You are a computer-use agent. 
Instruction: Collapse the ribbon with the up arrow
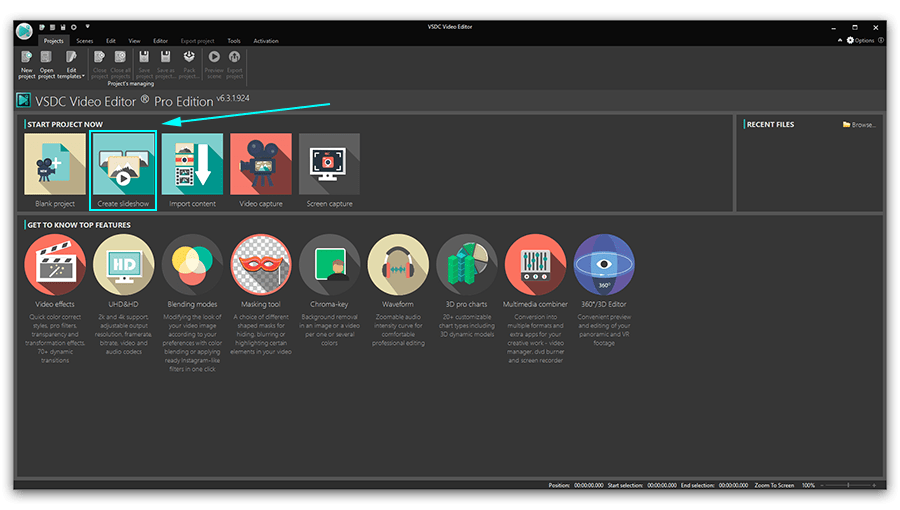[x=840, y=40]
